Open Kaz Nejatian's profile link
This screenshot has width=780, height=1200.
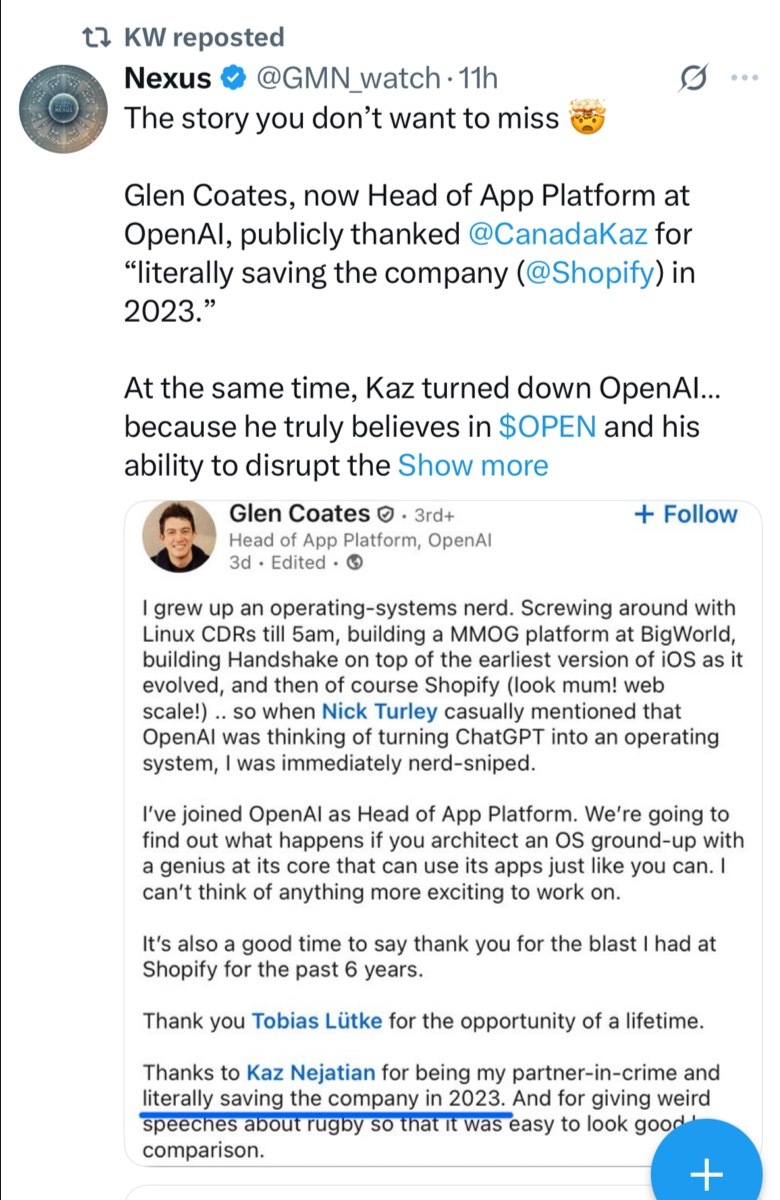[311, 1073]
